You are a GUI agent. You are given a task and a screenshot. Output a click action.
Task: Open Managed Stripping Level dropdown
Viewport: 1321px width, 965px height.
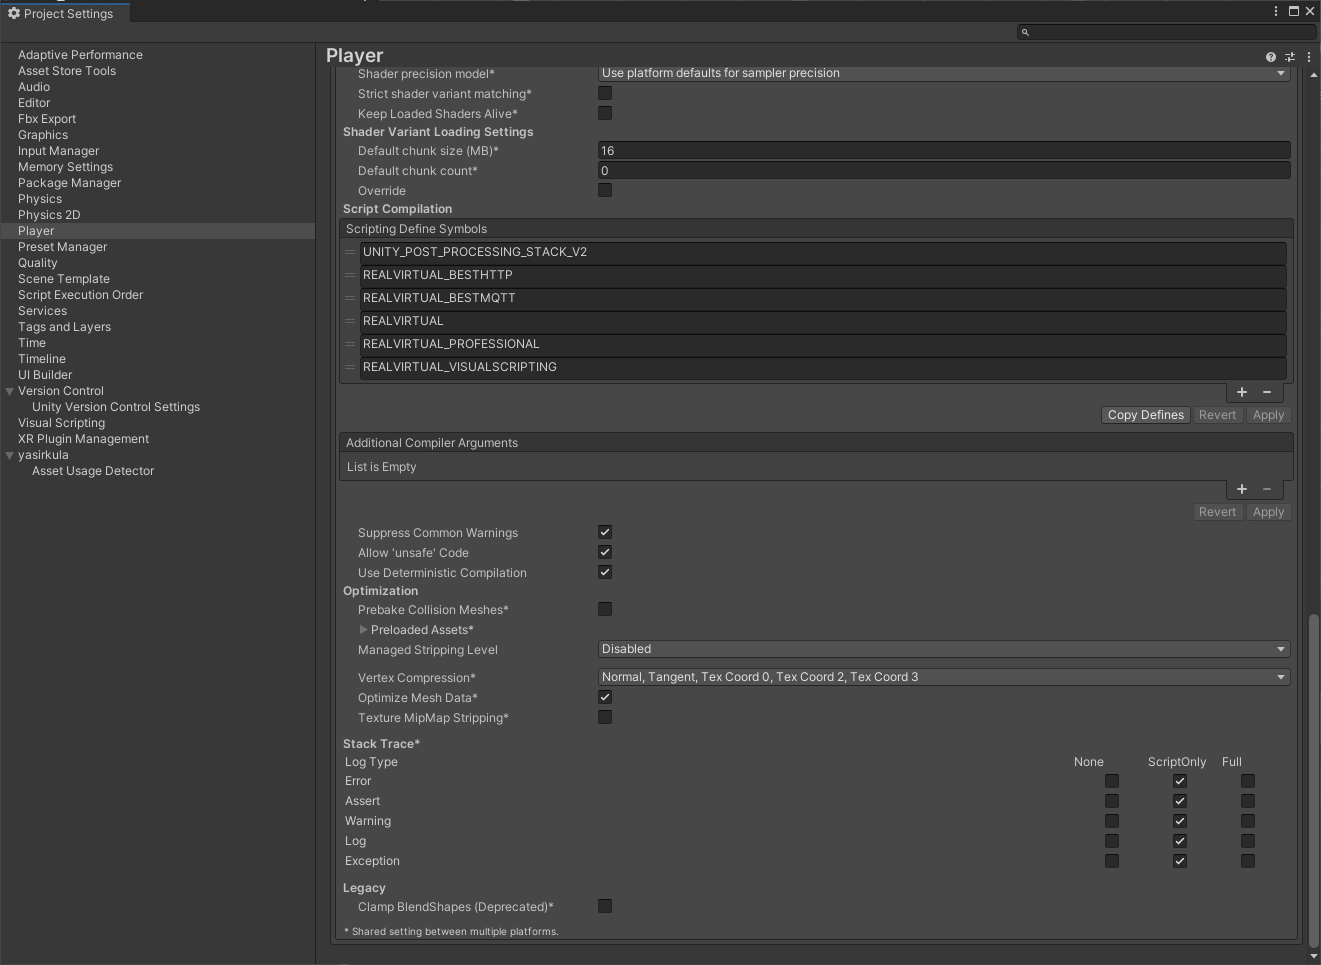(943, 649)
